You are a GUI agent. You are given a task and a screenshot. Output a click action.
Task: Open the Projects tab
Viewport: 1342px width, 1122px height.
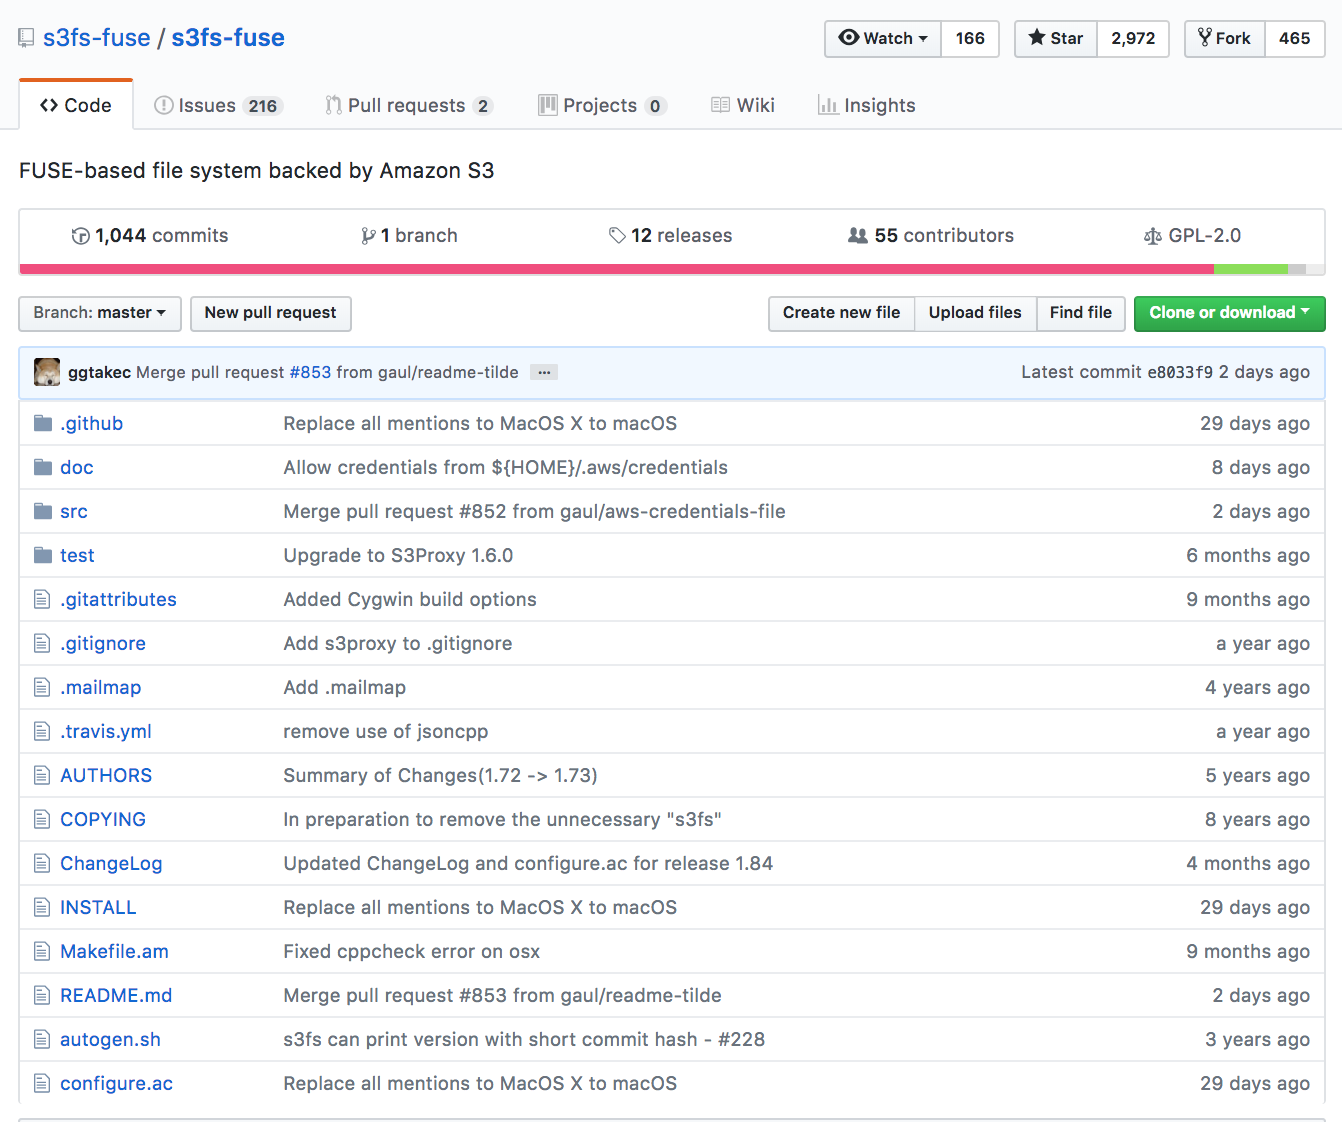click(602, 105)
